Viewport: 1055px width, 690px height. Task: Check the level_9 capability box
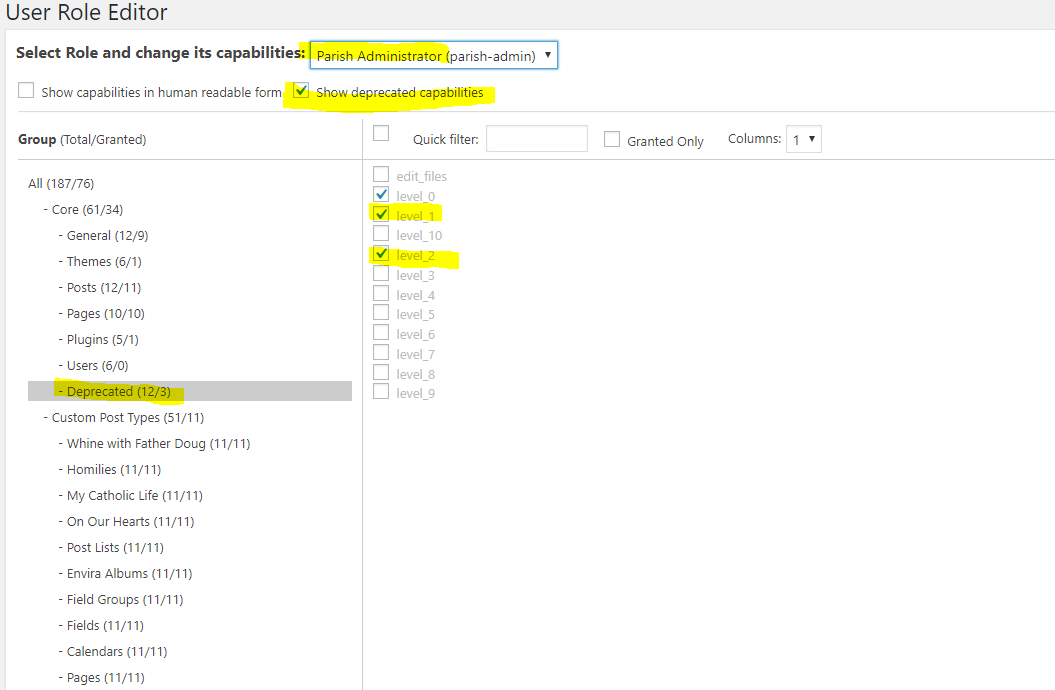(381, 392)
